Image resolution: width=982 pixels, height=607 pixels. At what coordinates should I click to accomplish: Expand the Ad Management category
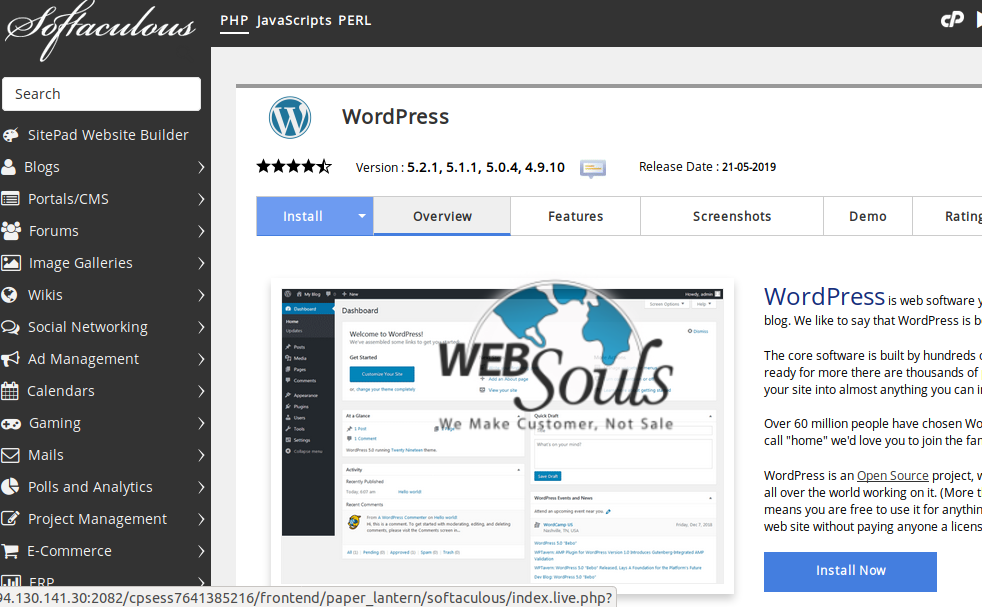[x=201, y=359]
